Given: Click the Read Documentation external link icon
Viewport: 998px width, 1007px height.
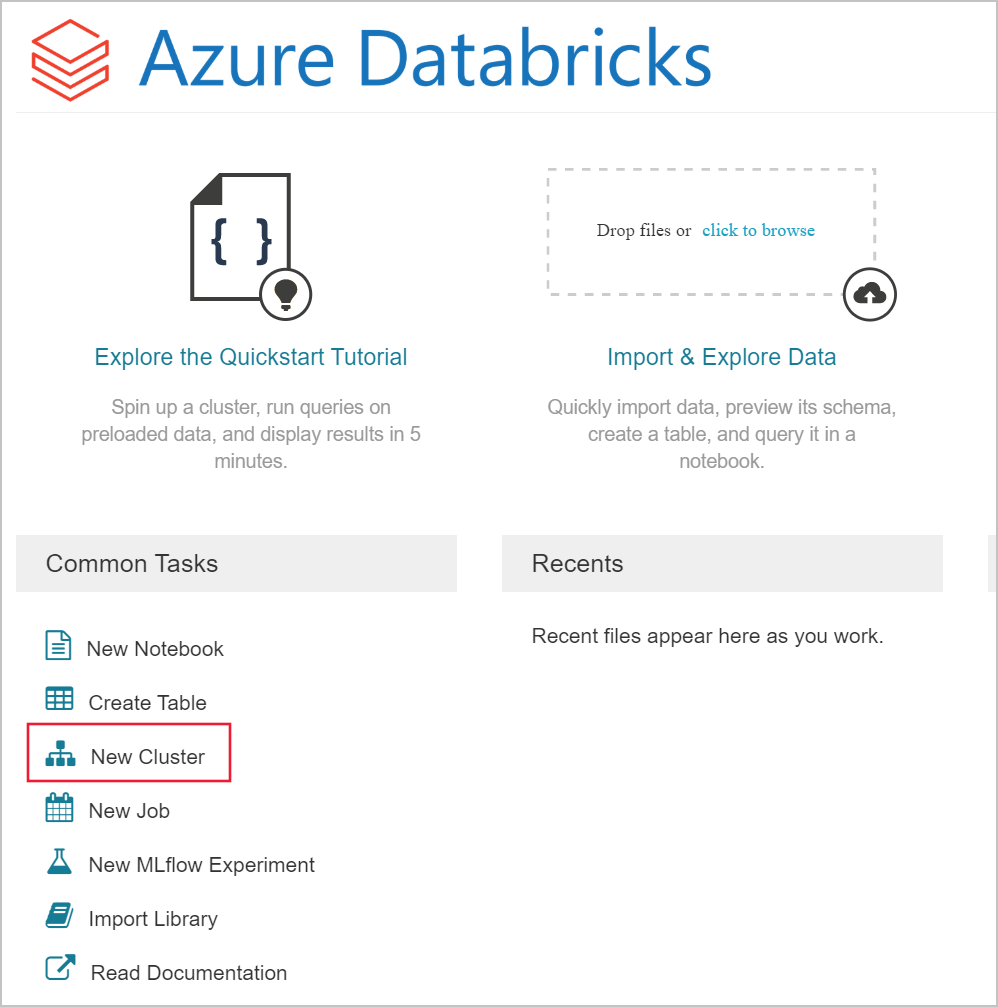Looking at the screenshot, I should point(61,970).
